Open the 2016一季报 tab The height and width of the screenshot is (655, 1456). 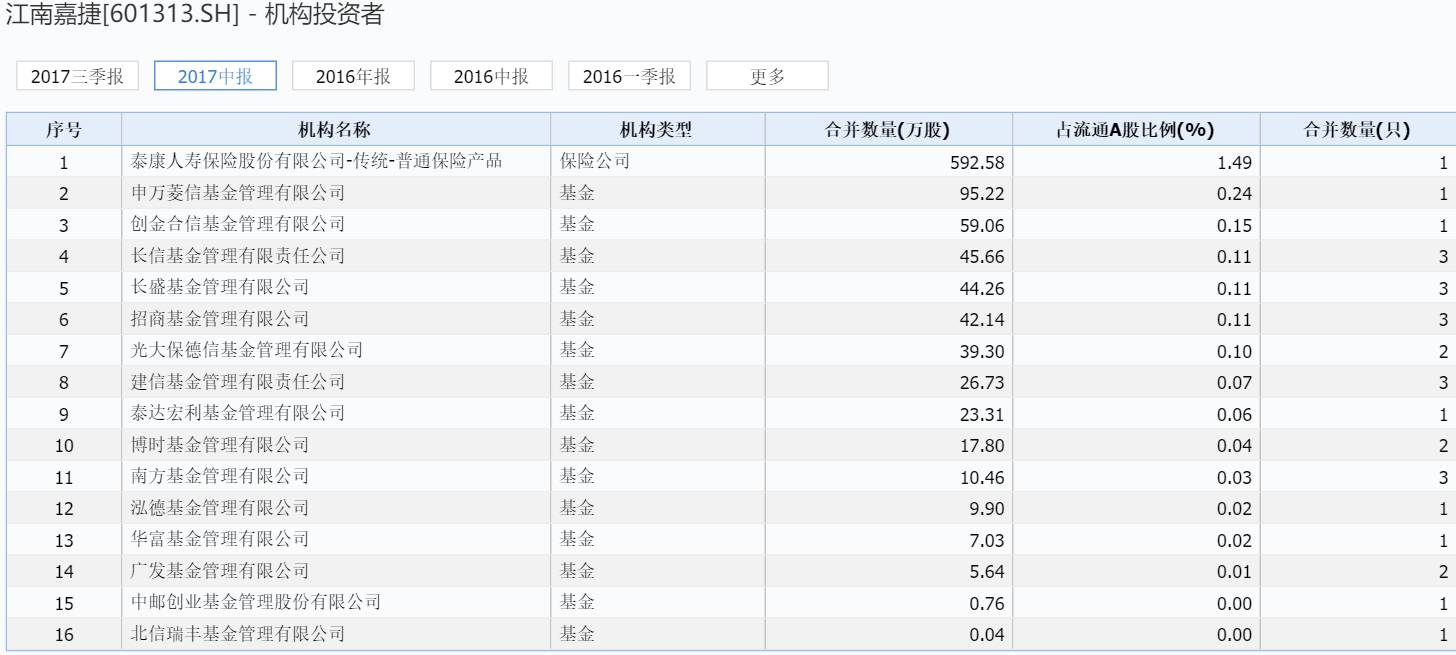(629, 76)
